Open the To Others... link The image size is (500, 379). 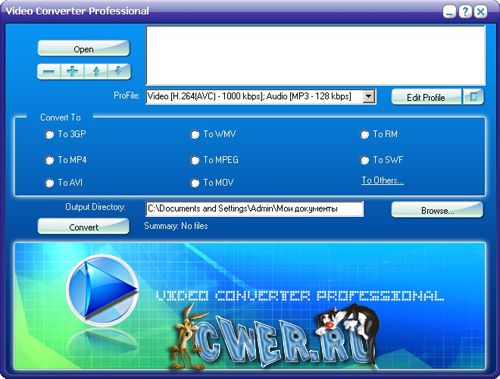[x=382, y=180]
